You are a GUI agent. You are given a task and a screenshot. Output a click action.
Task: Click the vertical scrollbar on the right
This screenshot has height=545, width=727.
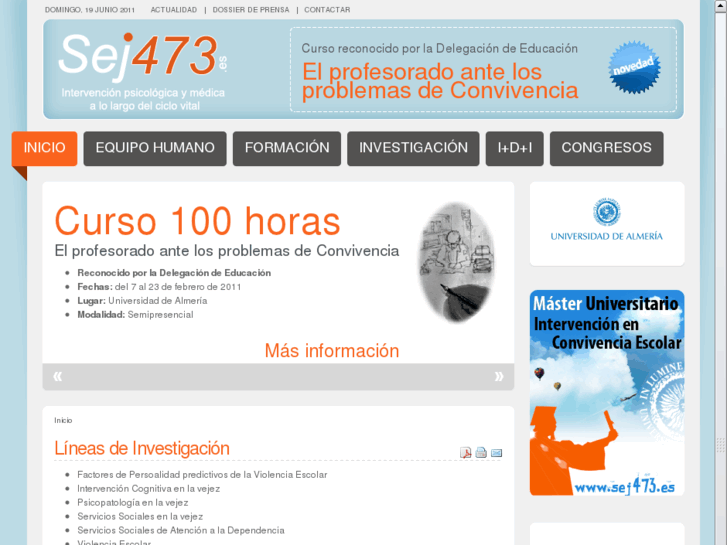[720, 272]
